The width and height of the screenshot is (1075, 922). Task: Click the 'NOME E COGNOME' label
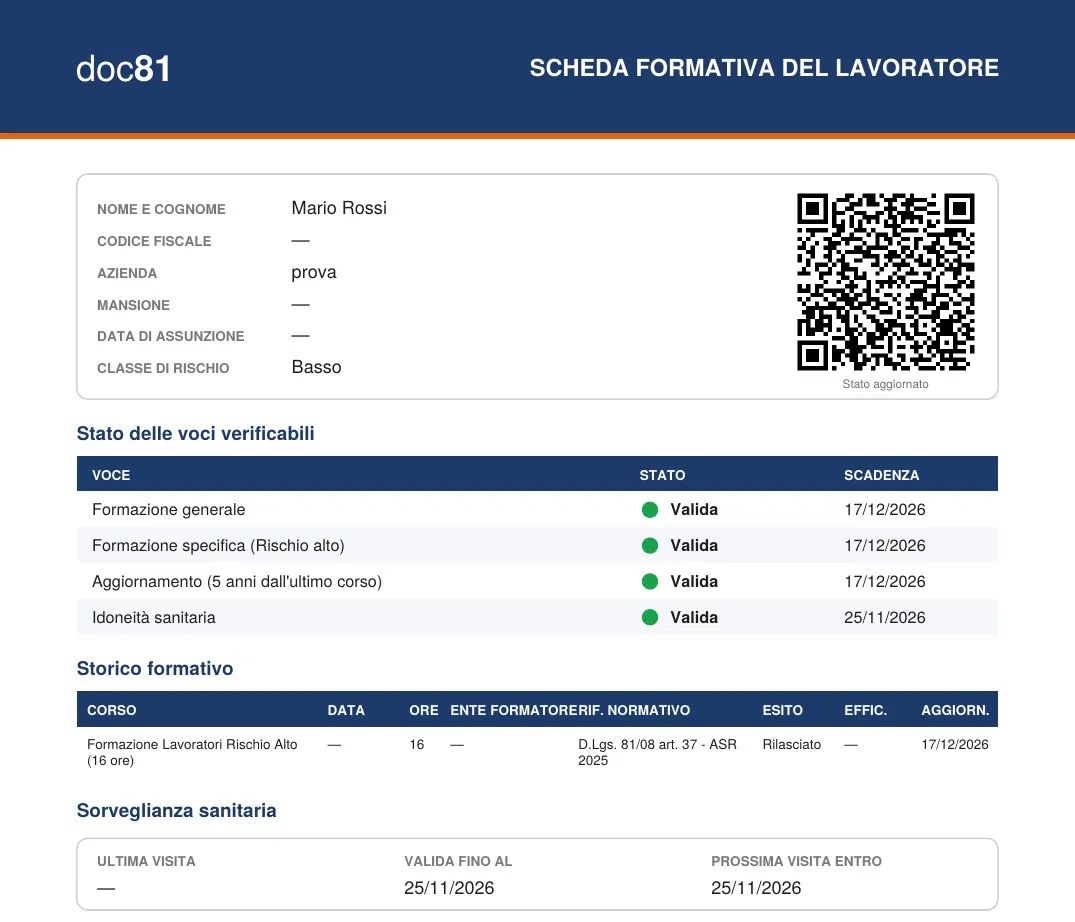click(x=161, y=209)
